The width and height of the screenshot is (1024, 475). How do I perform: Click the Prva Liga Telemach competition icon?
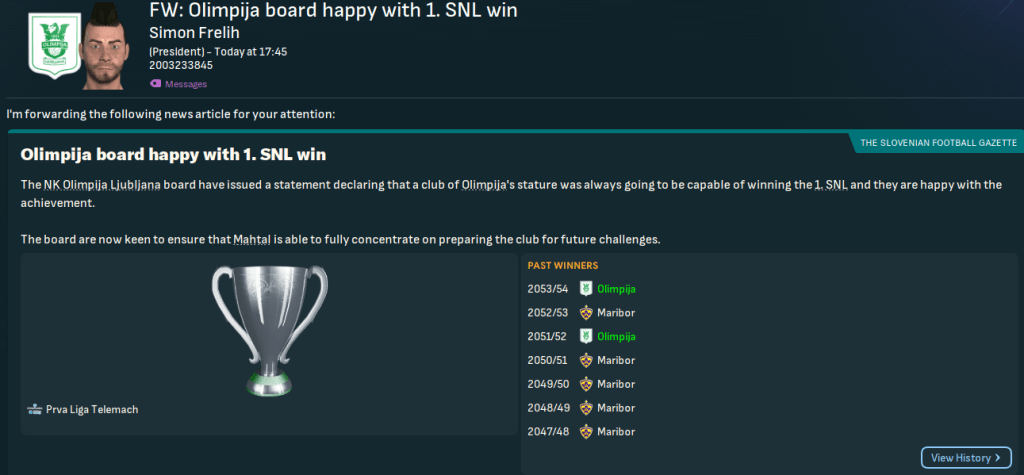coord(35,409)
